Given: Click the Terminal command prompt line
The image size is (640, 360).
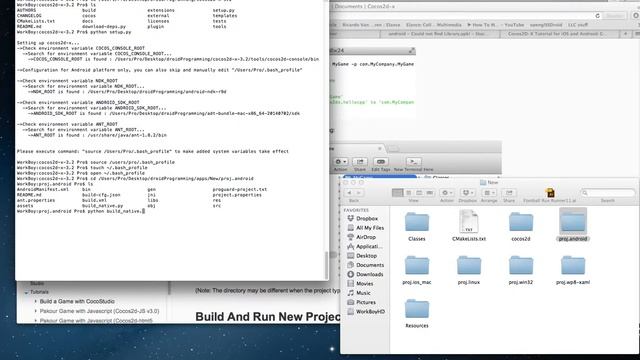Looking at the screenshot, I should point(81,211).
